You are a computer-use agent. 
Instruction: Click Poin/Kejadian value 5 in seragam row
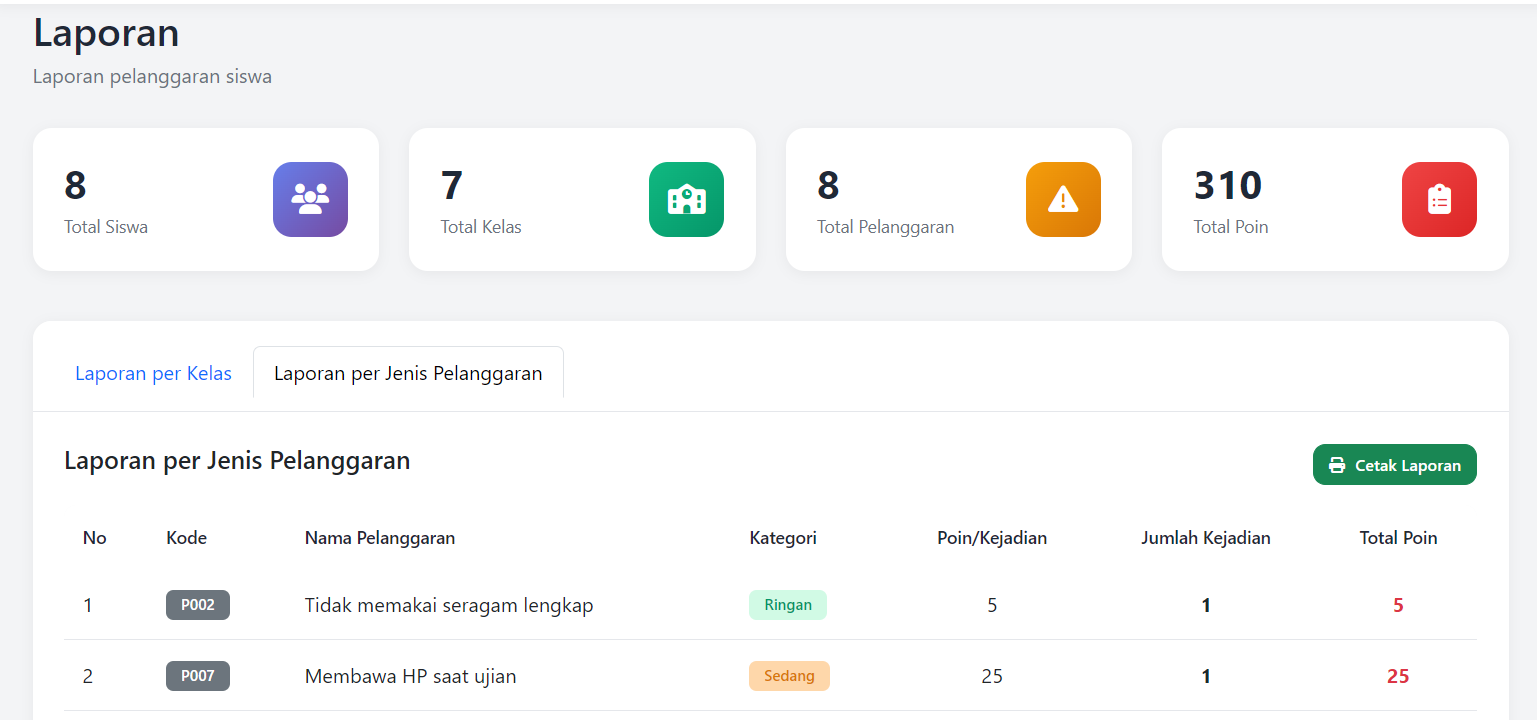[992, 605]
